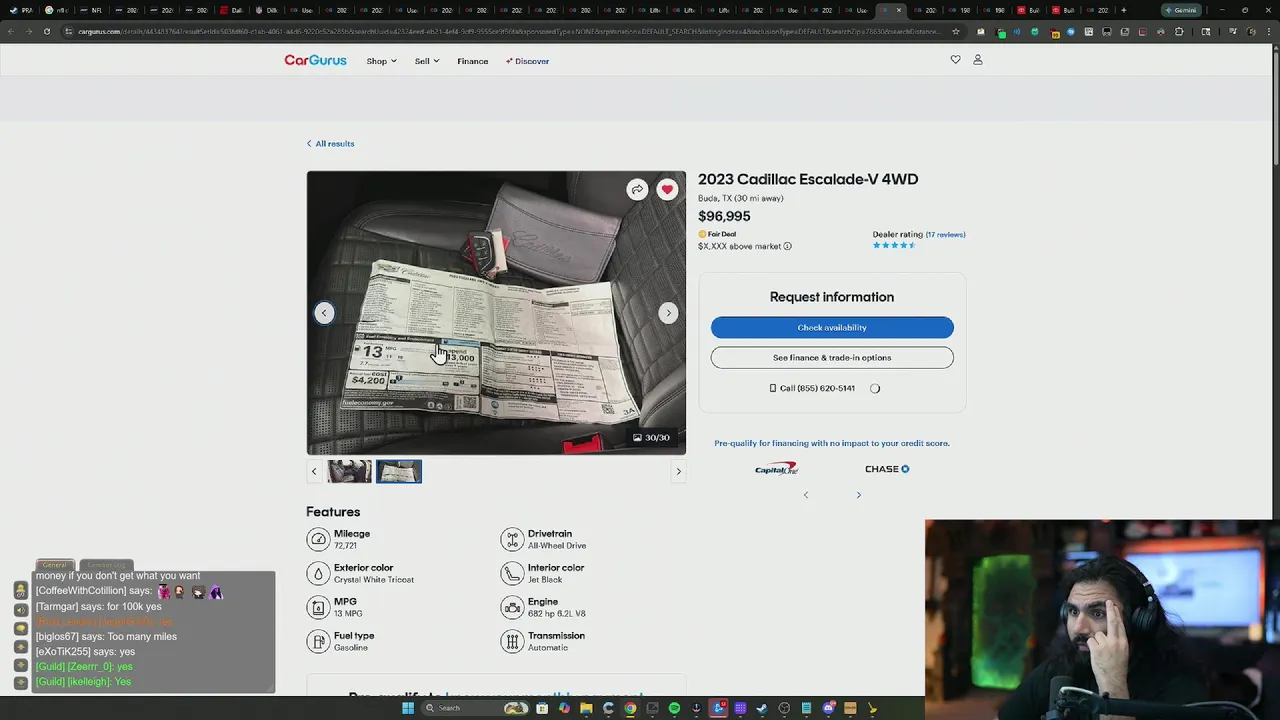Open the 17 reviews link
Screen dimensions: 1280x720
coord(946,235)
